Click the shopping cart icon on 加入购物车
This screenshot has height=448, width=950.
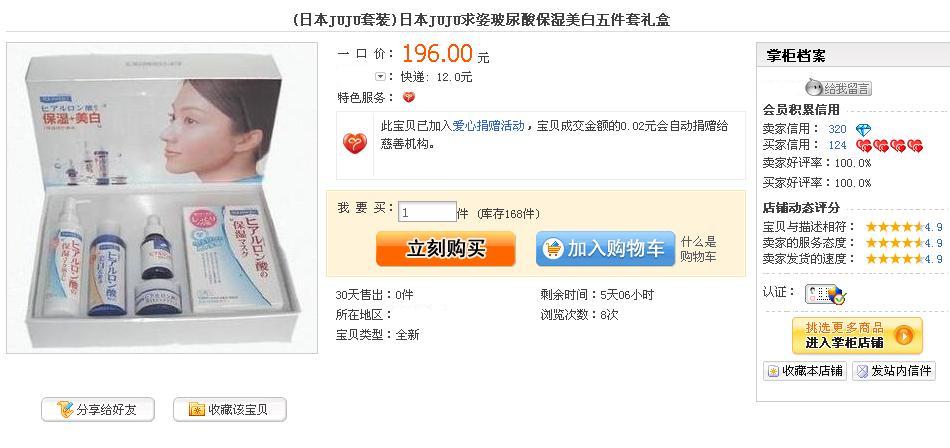coord(553,249)
